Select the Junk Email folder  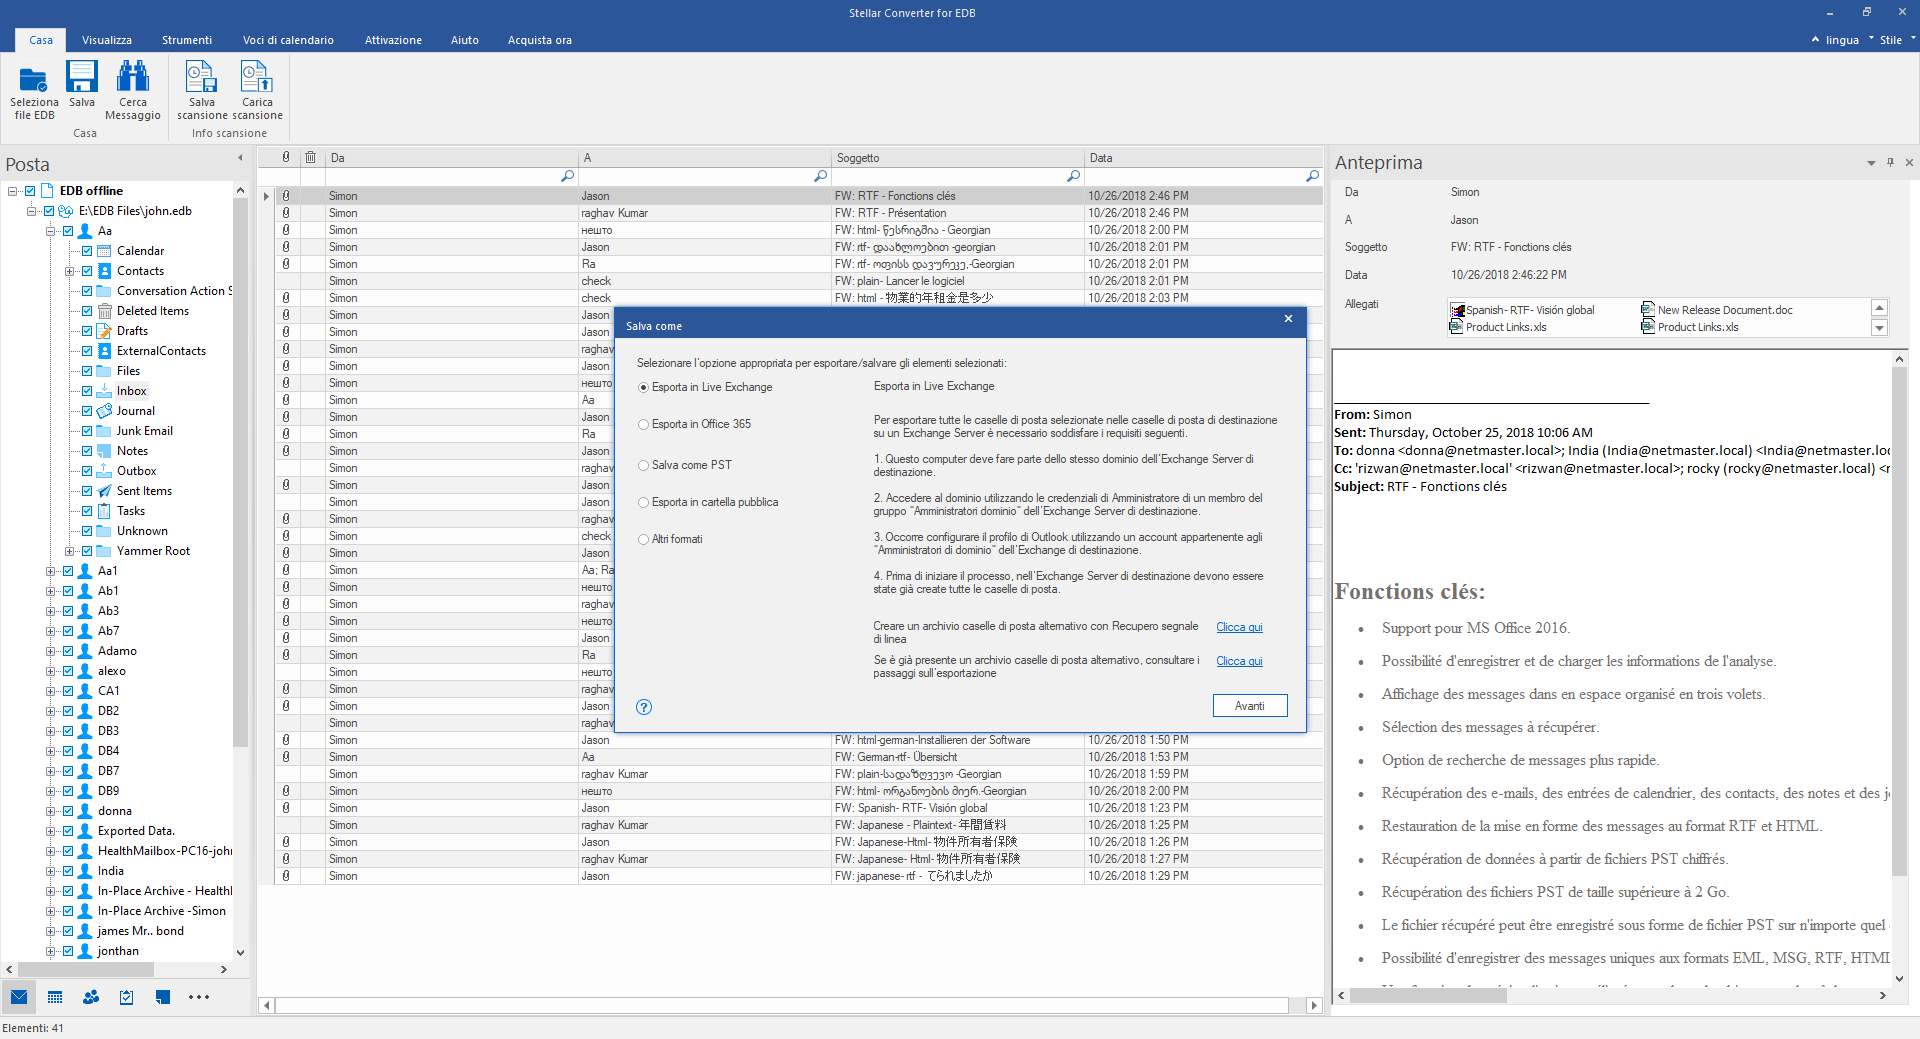[144, 431]
